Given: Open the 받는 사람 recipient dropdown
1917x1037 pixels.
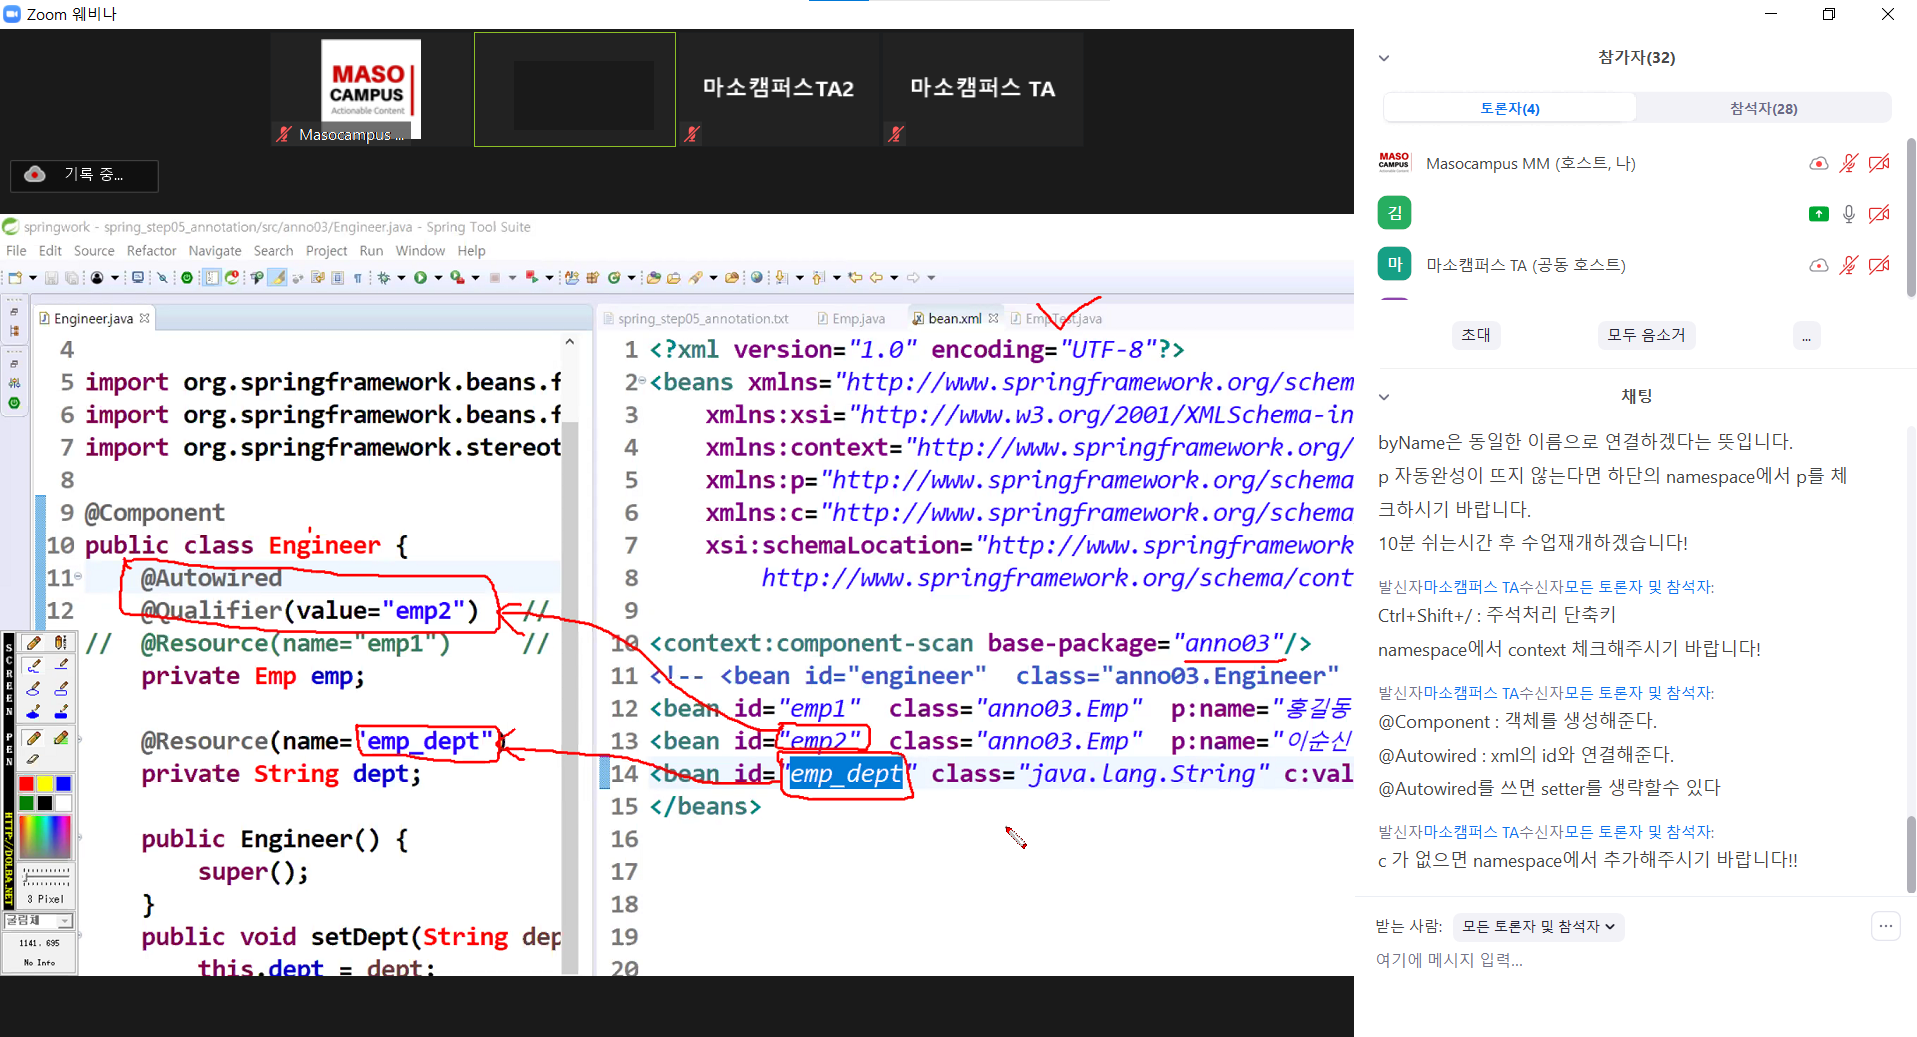Looking at the screenshot, I should tap(1538, 927).
